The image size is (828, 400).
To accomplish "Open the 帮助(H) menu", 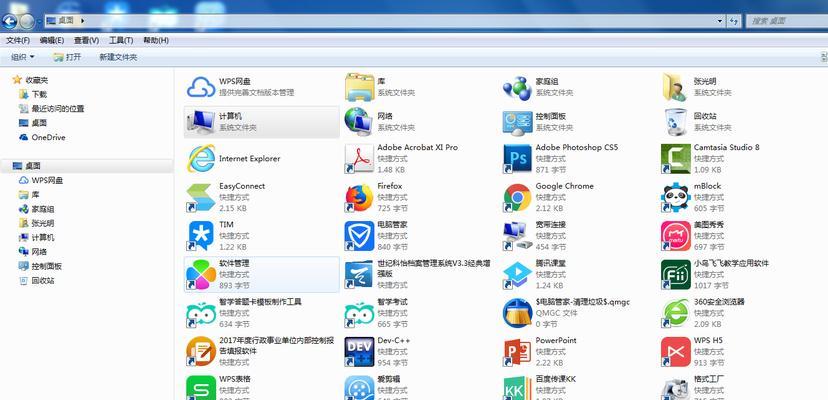I will tap(156, 41).
